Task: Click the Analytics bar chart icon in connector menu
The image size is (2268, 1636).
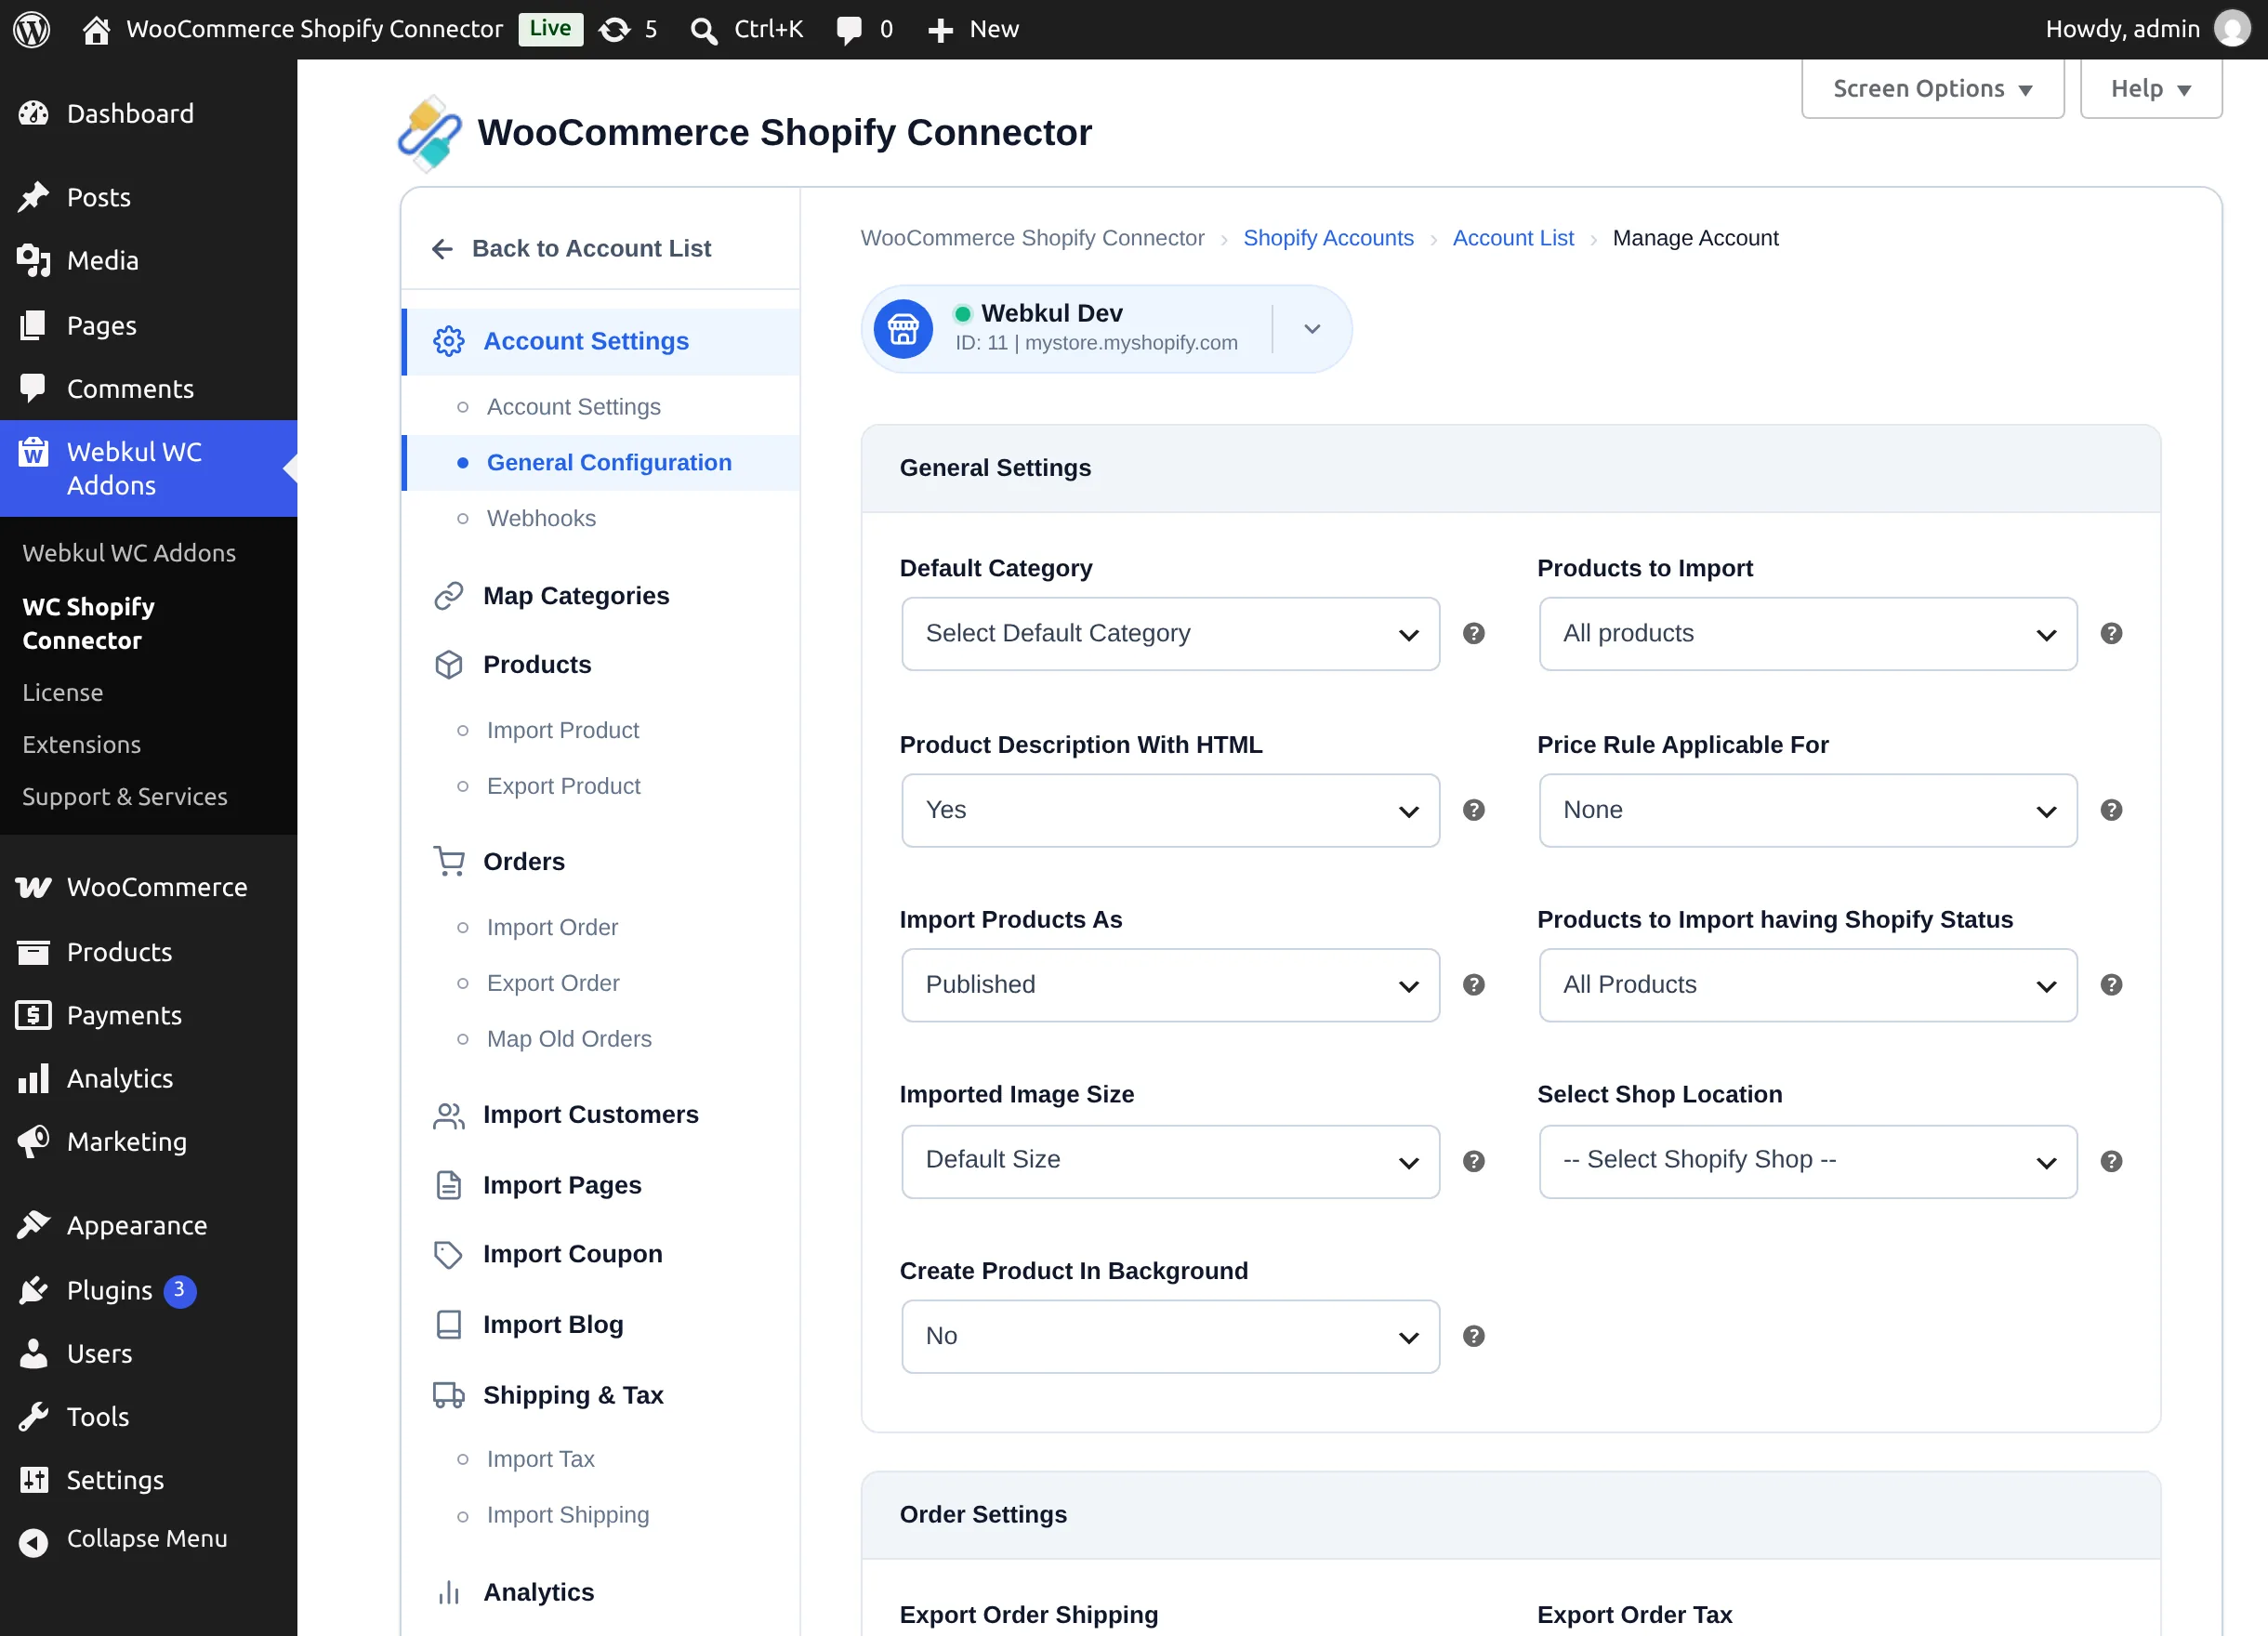Action: [x=449, y=1592]
